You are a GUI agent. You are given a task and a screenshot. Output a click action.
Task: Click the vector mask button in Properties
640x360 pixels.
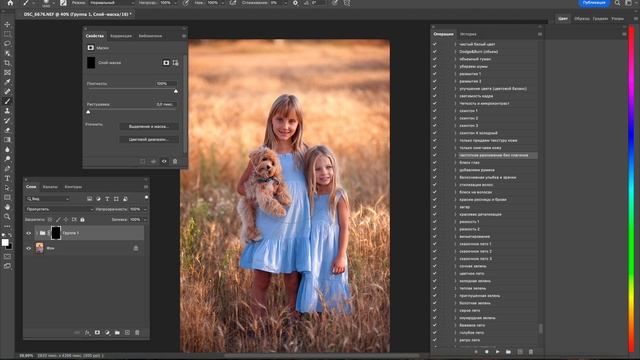[x=175, y=63]
